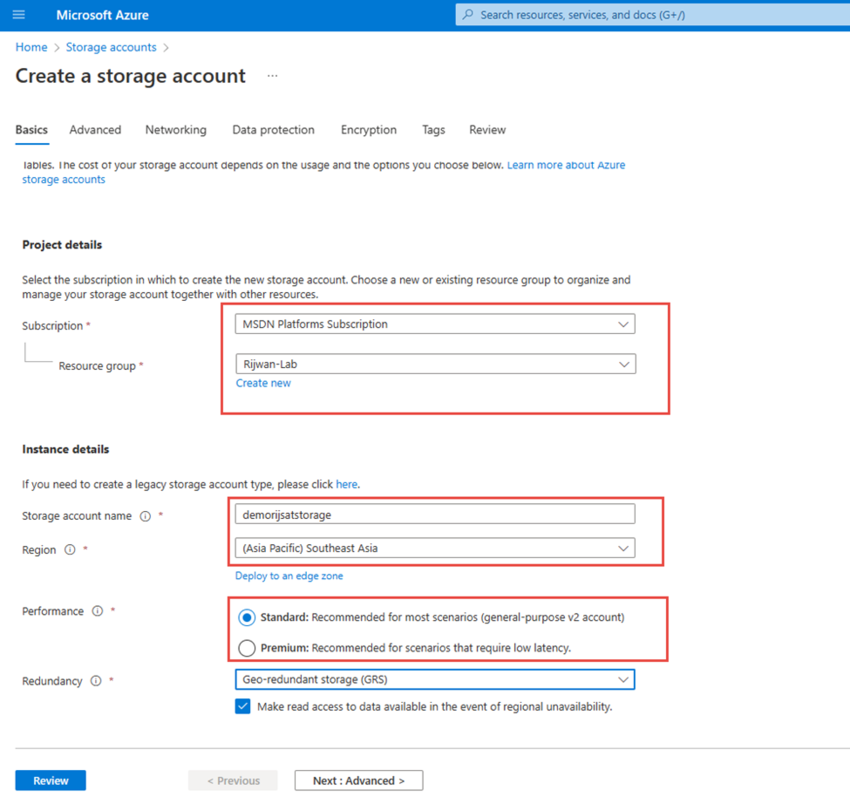Show Region info tooltip icon
Screen dimensions: 850x811
(70, 550)
